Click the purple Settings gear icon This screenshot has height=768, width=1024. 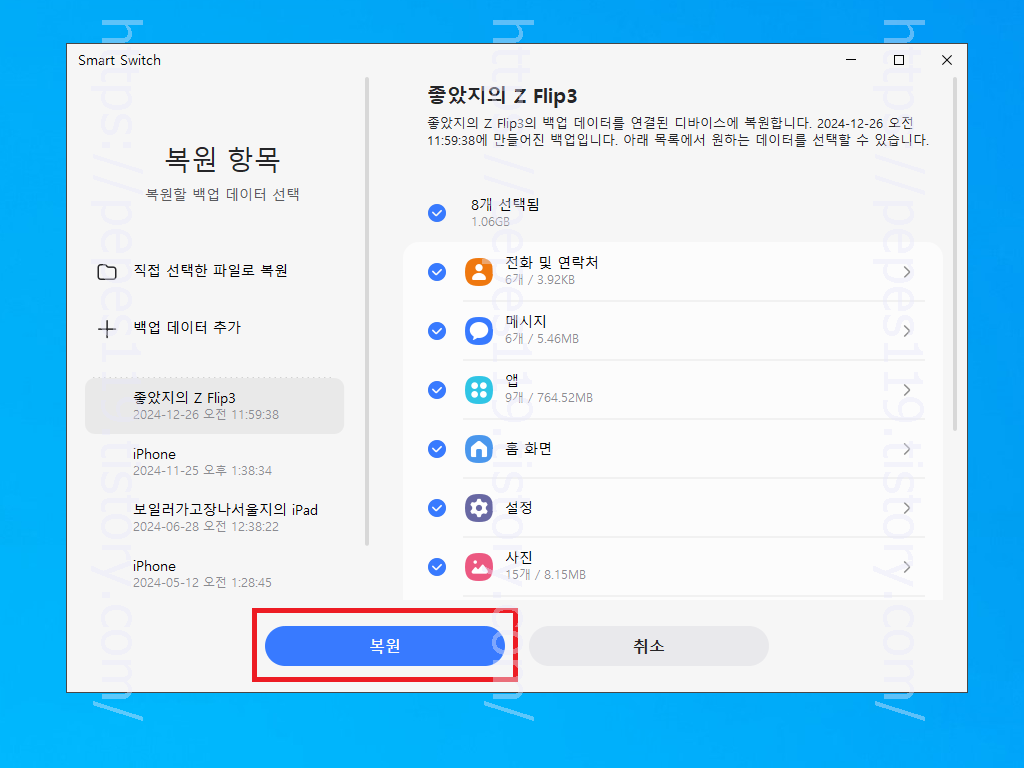point(479,508)
